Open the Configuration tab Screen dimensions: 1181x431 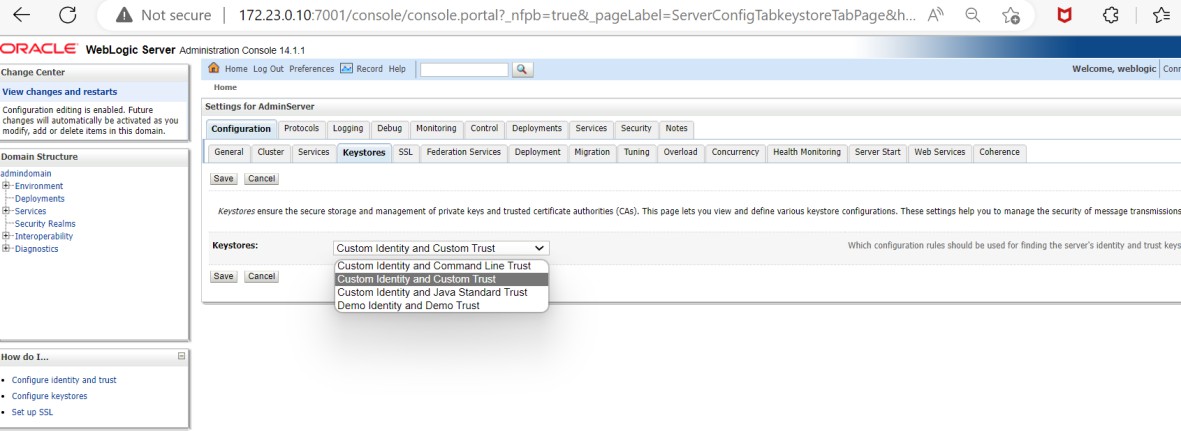[x=241, y=129]
